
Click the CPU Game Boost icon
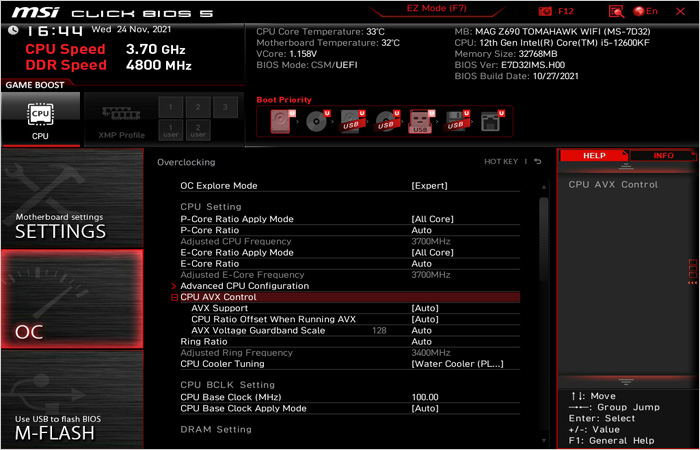coord(40,118)
